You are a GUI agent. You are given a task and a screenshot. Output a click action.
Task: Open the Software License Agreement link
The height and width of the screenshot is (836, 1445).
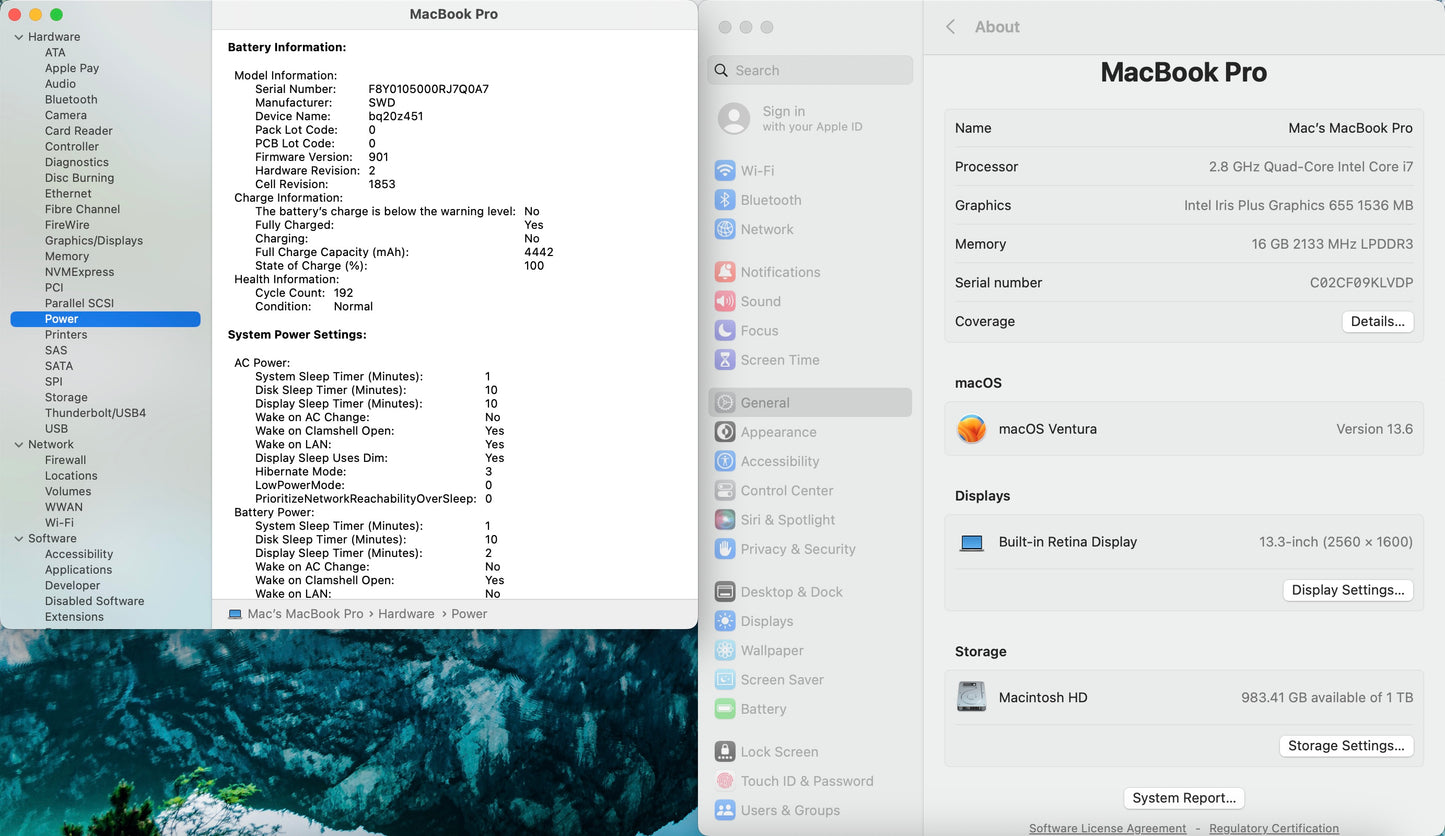coord(1107,828)
